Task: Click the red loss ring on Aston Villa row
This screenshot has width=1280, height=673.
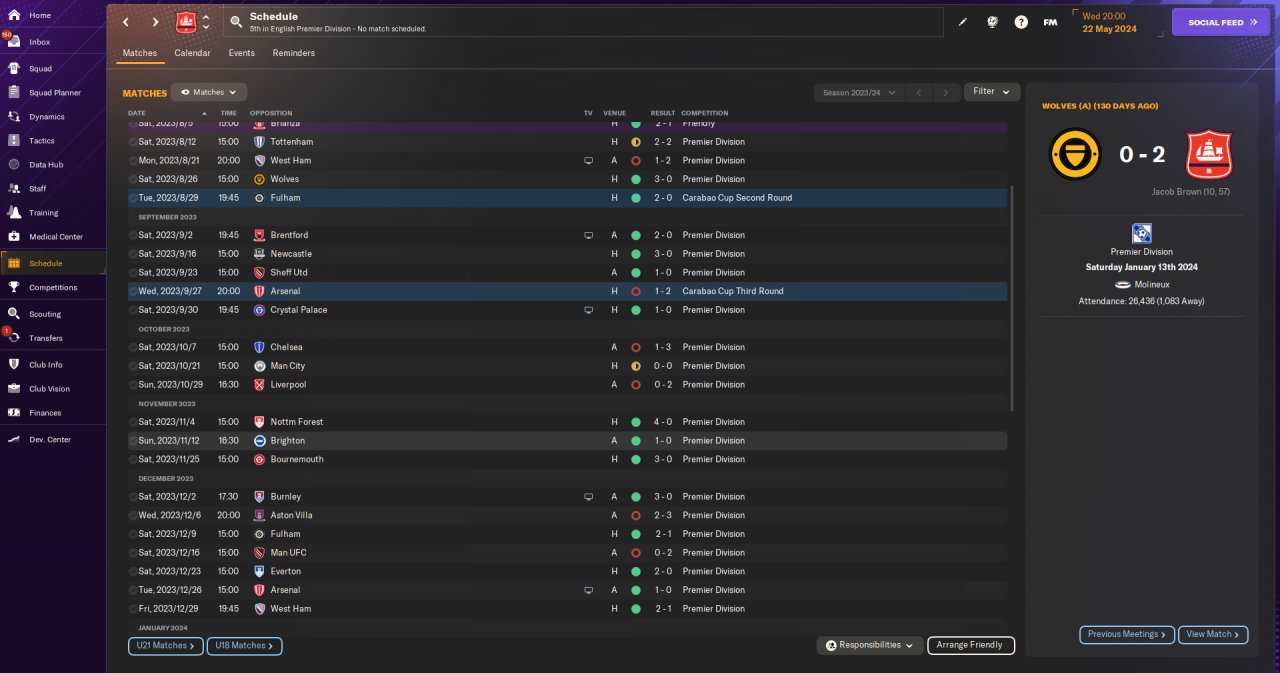Action: [x=635, y=515]
